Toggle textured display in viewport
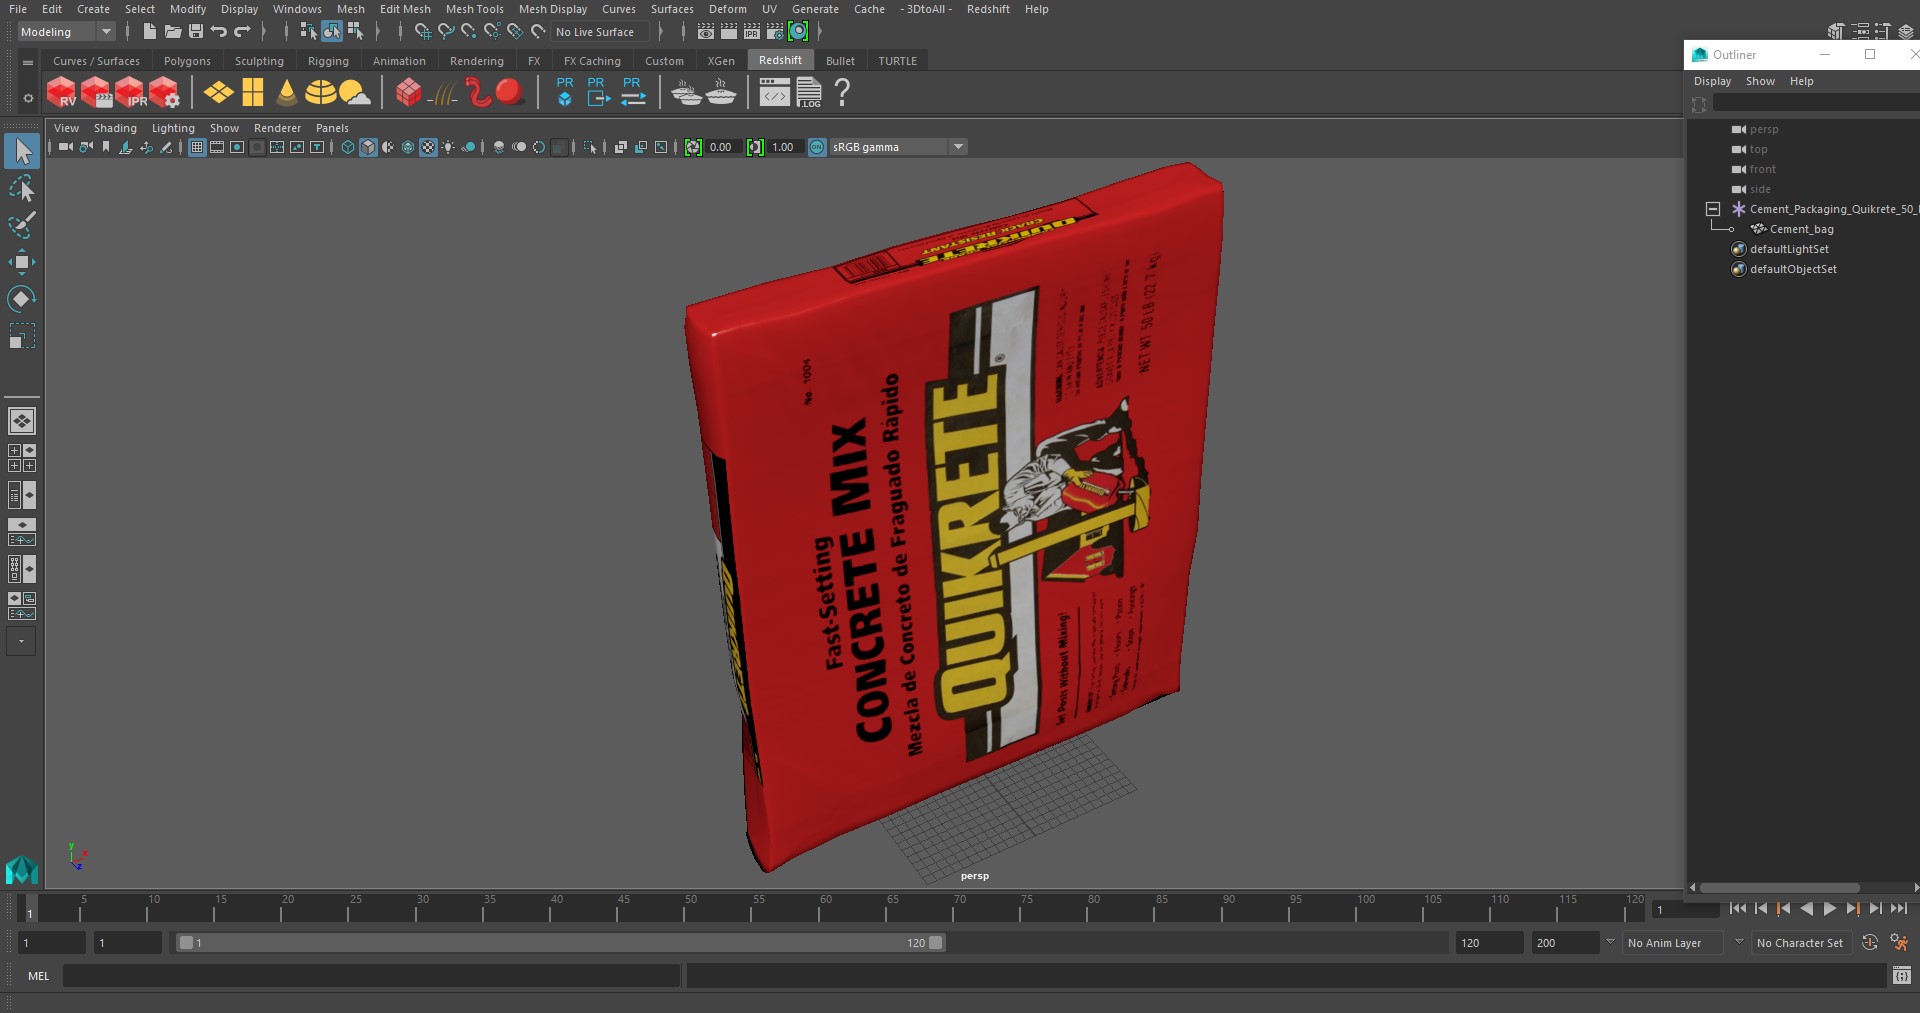Viewport: 1920px width, 1013px height. (428, 147)
